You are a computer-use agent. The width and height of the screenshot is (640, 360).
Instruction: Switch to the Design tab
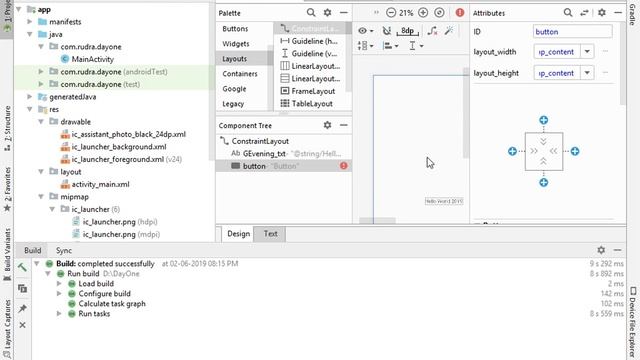[238, 233]
